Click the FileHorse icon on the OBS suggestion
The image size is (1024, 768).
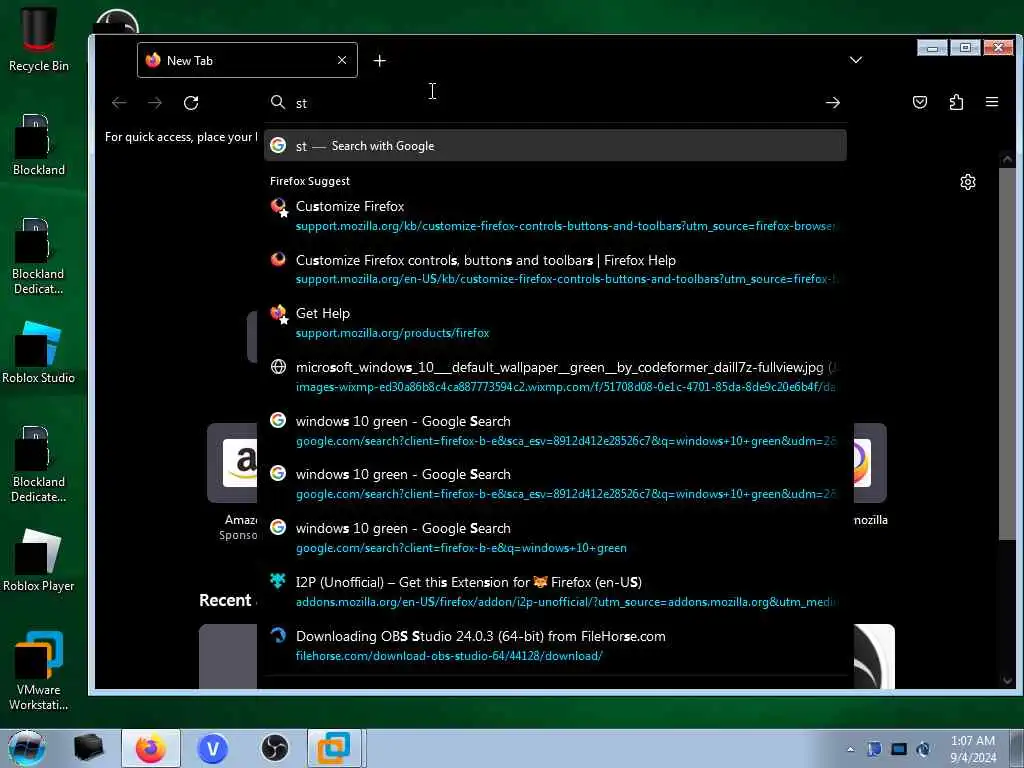pyautogui.click(x=278, y=635)
